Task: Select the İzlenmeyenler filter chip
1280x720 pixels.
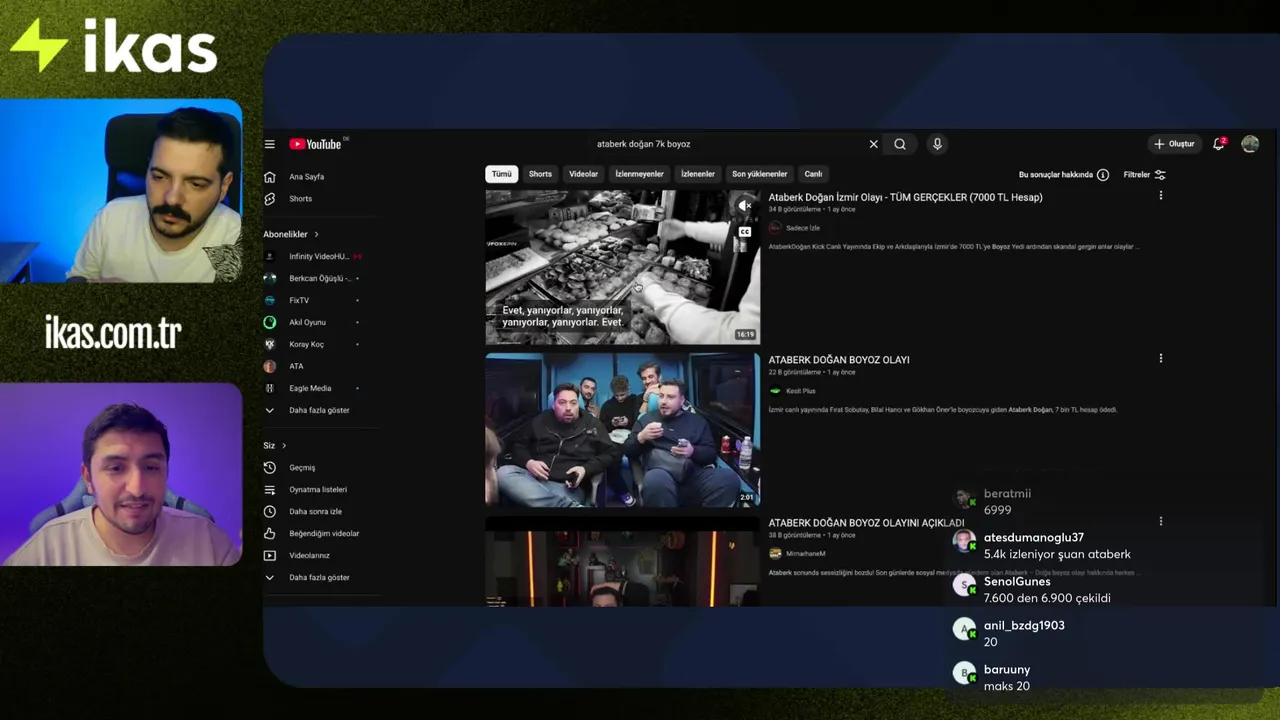Action: (x=639, y=174)
